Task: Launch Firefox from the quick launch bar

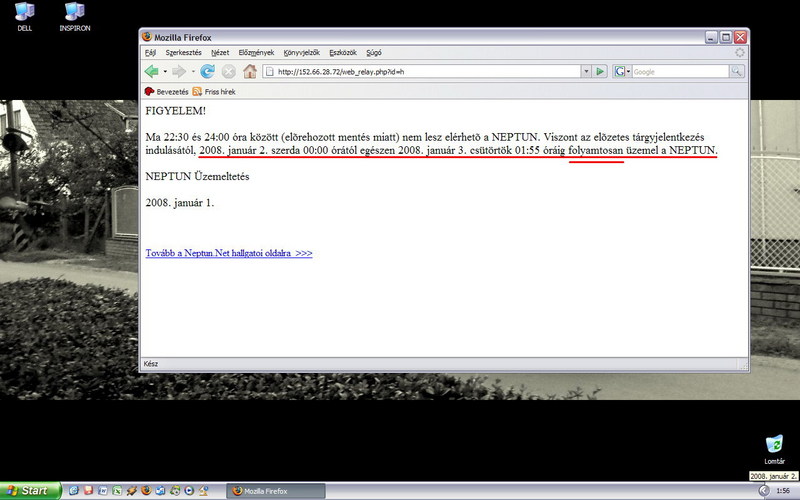Action: tap(146, 490)
